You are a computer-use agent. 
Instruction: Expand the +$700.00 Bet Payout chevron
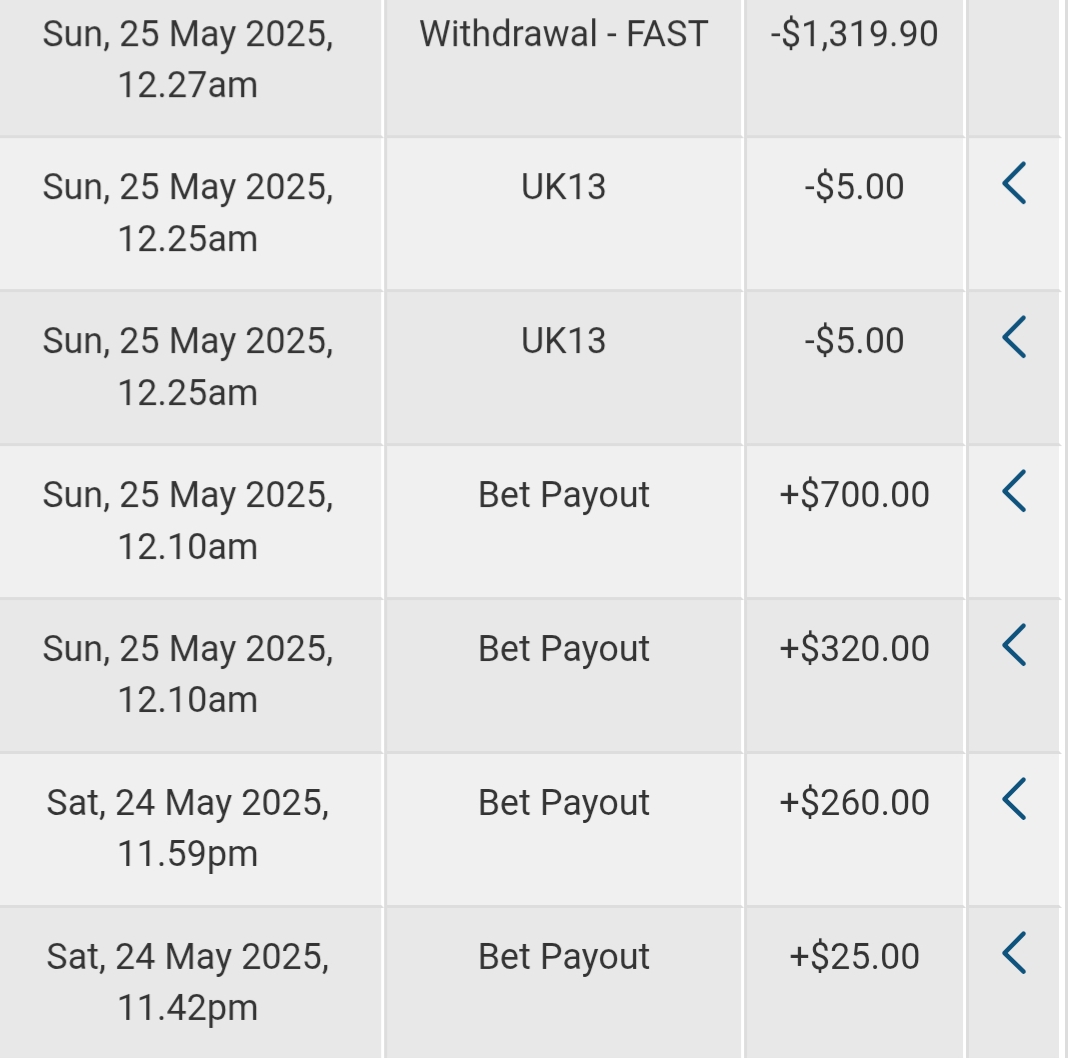[1014, 492]
